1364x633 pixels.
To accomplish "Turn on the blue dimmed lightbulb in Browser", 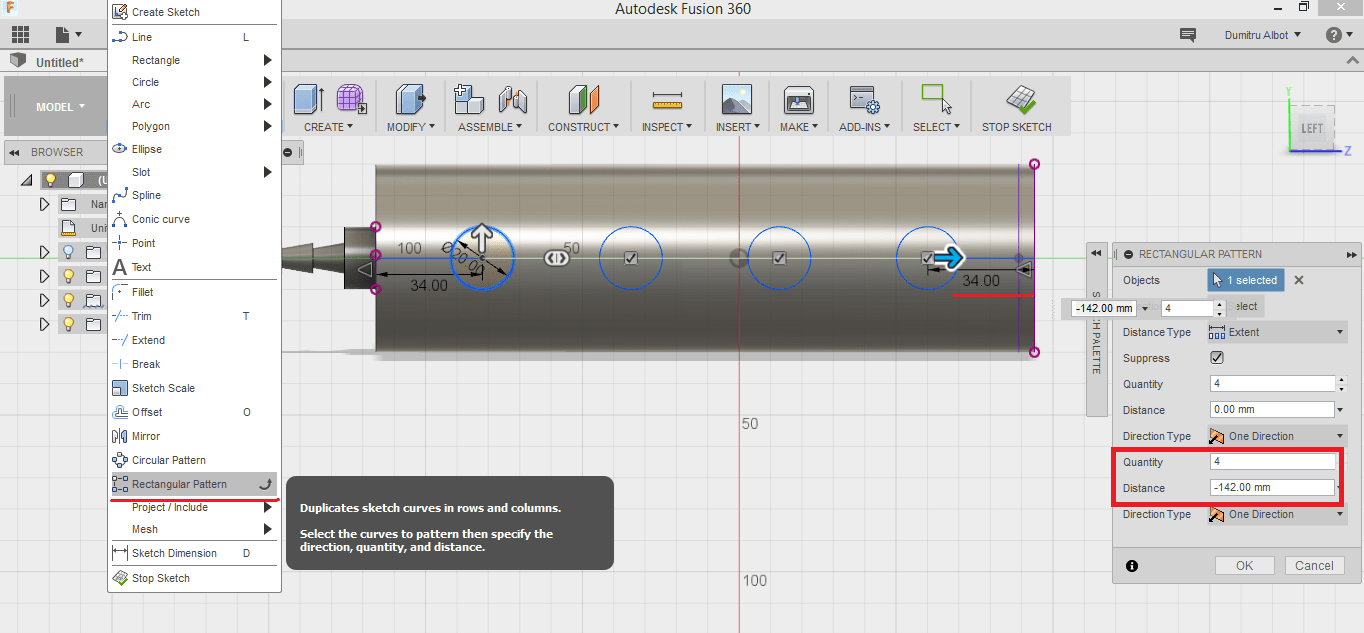I will pyautogui.click(x=68, y=252).
